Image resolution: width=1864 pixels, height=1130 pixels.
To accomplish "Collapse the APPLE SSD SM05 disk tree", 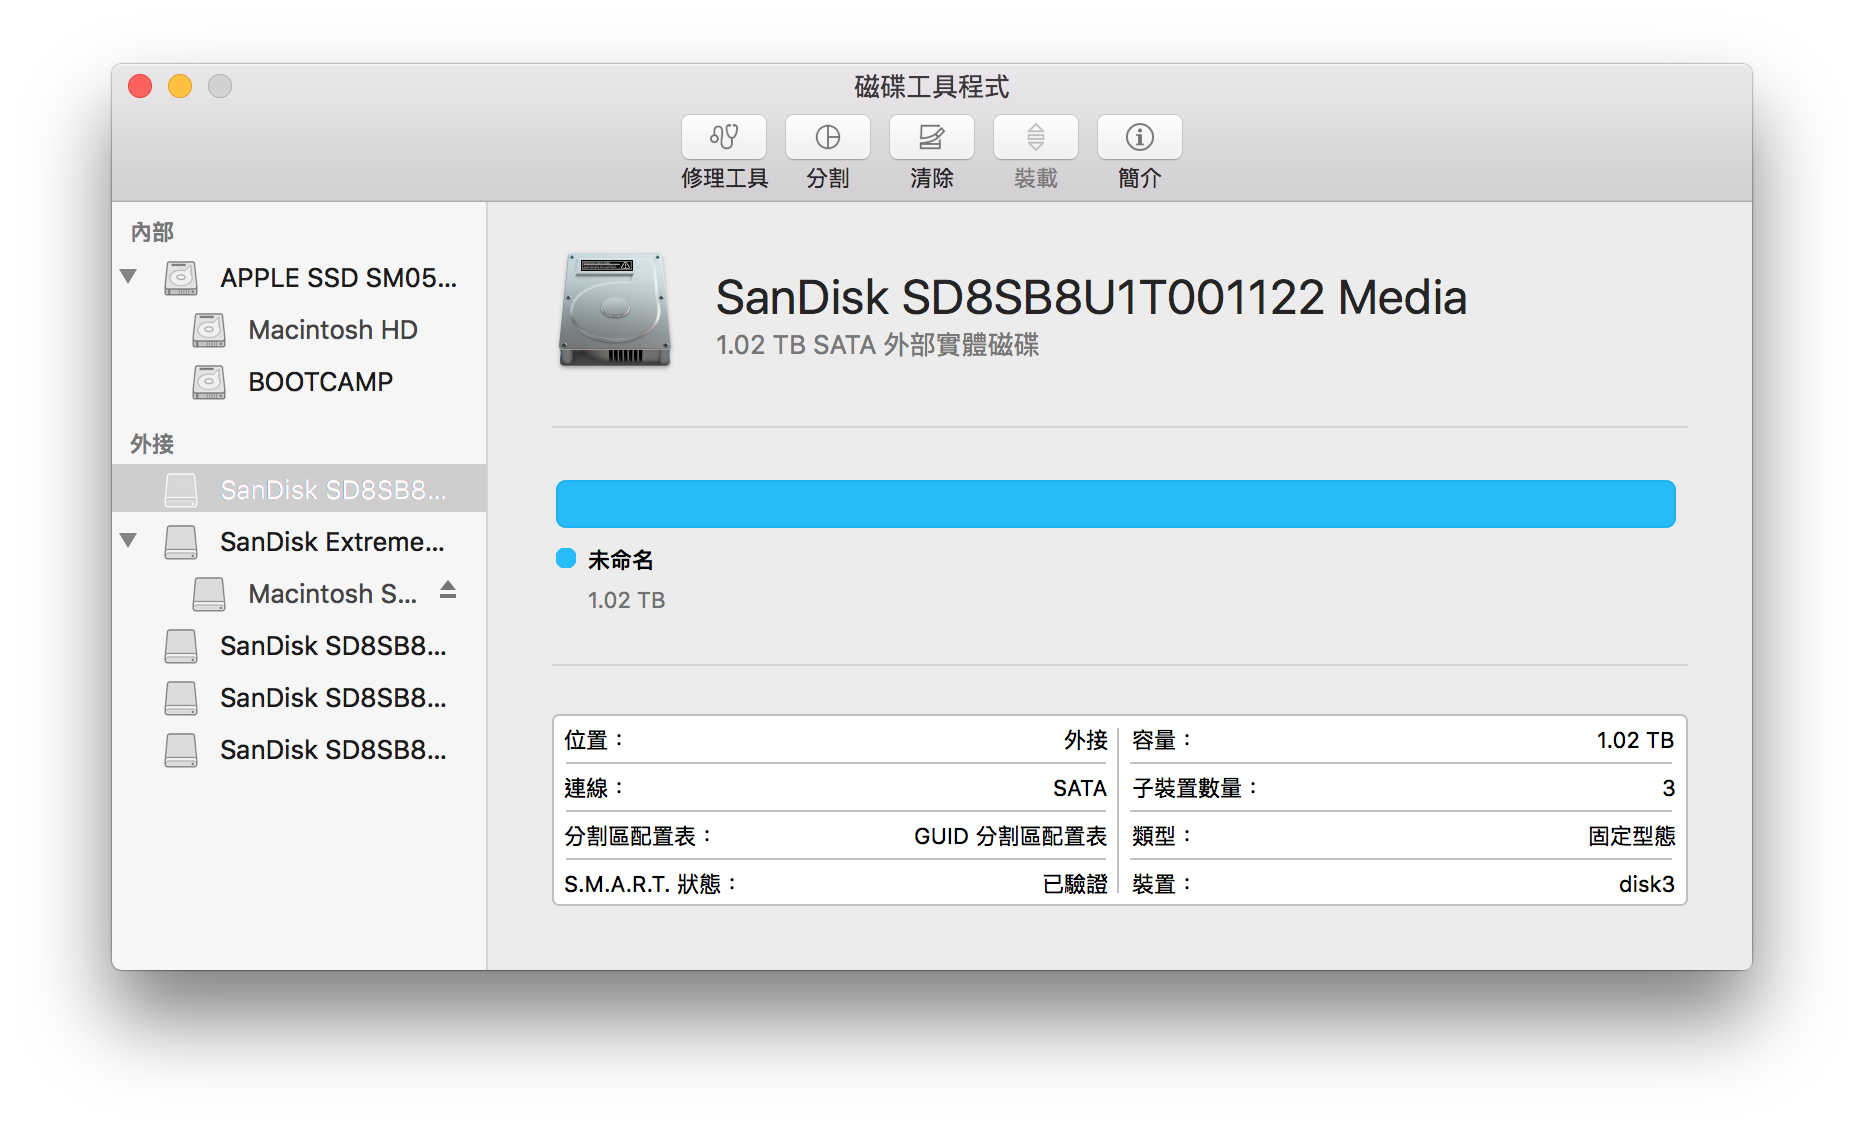I will [x=128, y=277].
